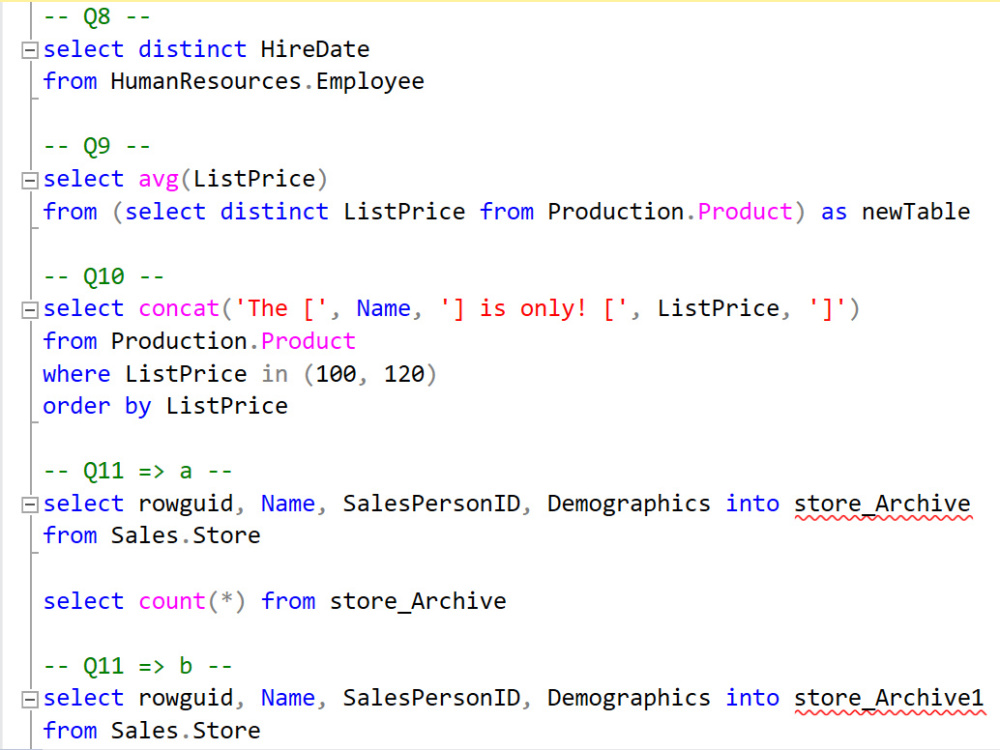The width and height of the screenshot is (1000, 750).
Task: Click the underlined store_Archive1 identifier
Action: pos(889,698)
